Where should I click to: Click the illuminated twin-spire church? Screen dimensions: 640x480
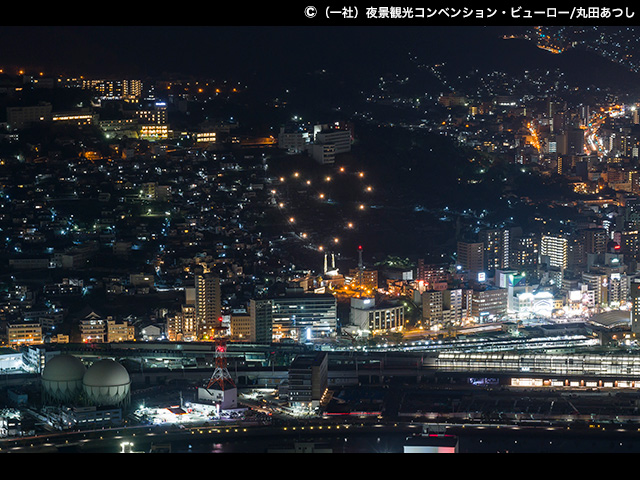pos(329,265)
